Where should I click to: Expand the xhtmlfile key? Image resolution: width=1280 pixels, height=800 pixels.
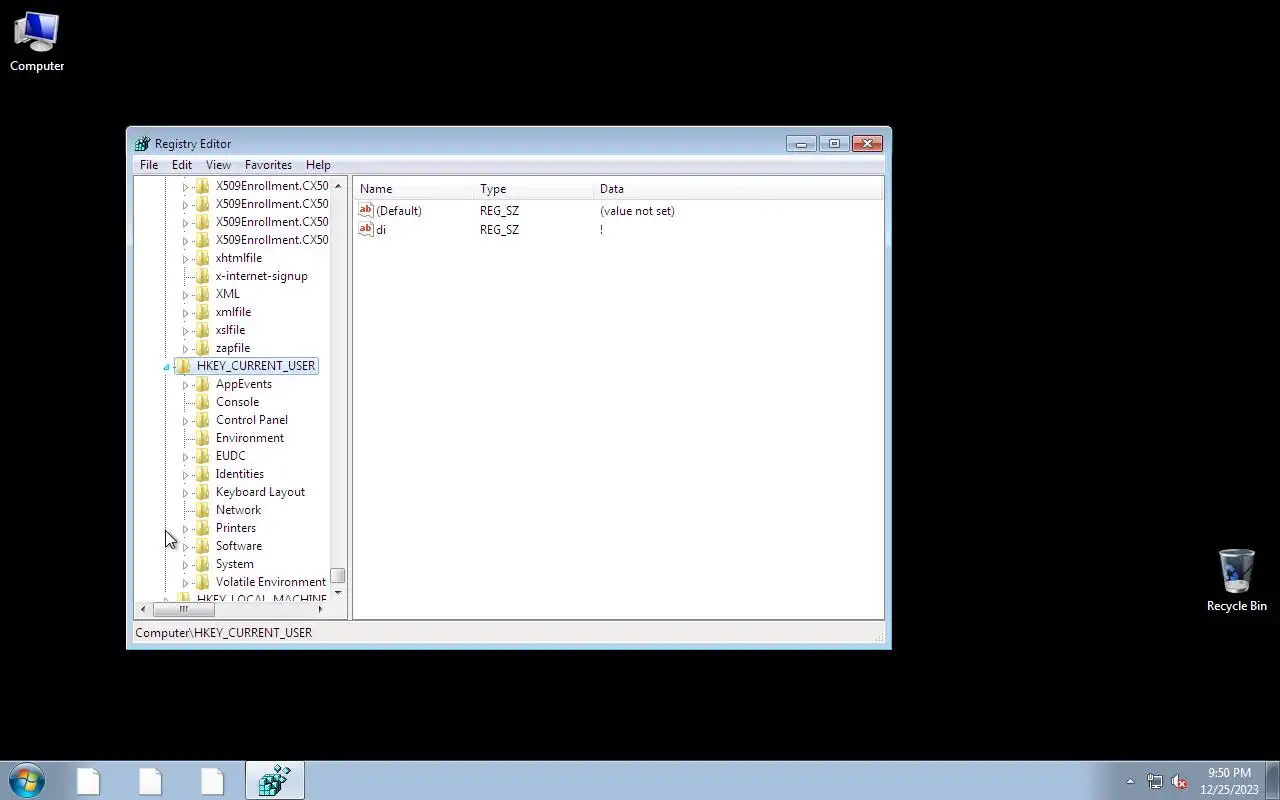(x=185, y=259)
